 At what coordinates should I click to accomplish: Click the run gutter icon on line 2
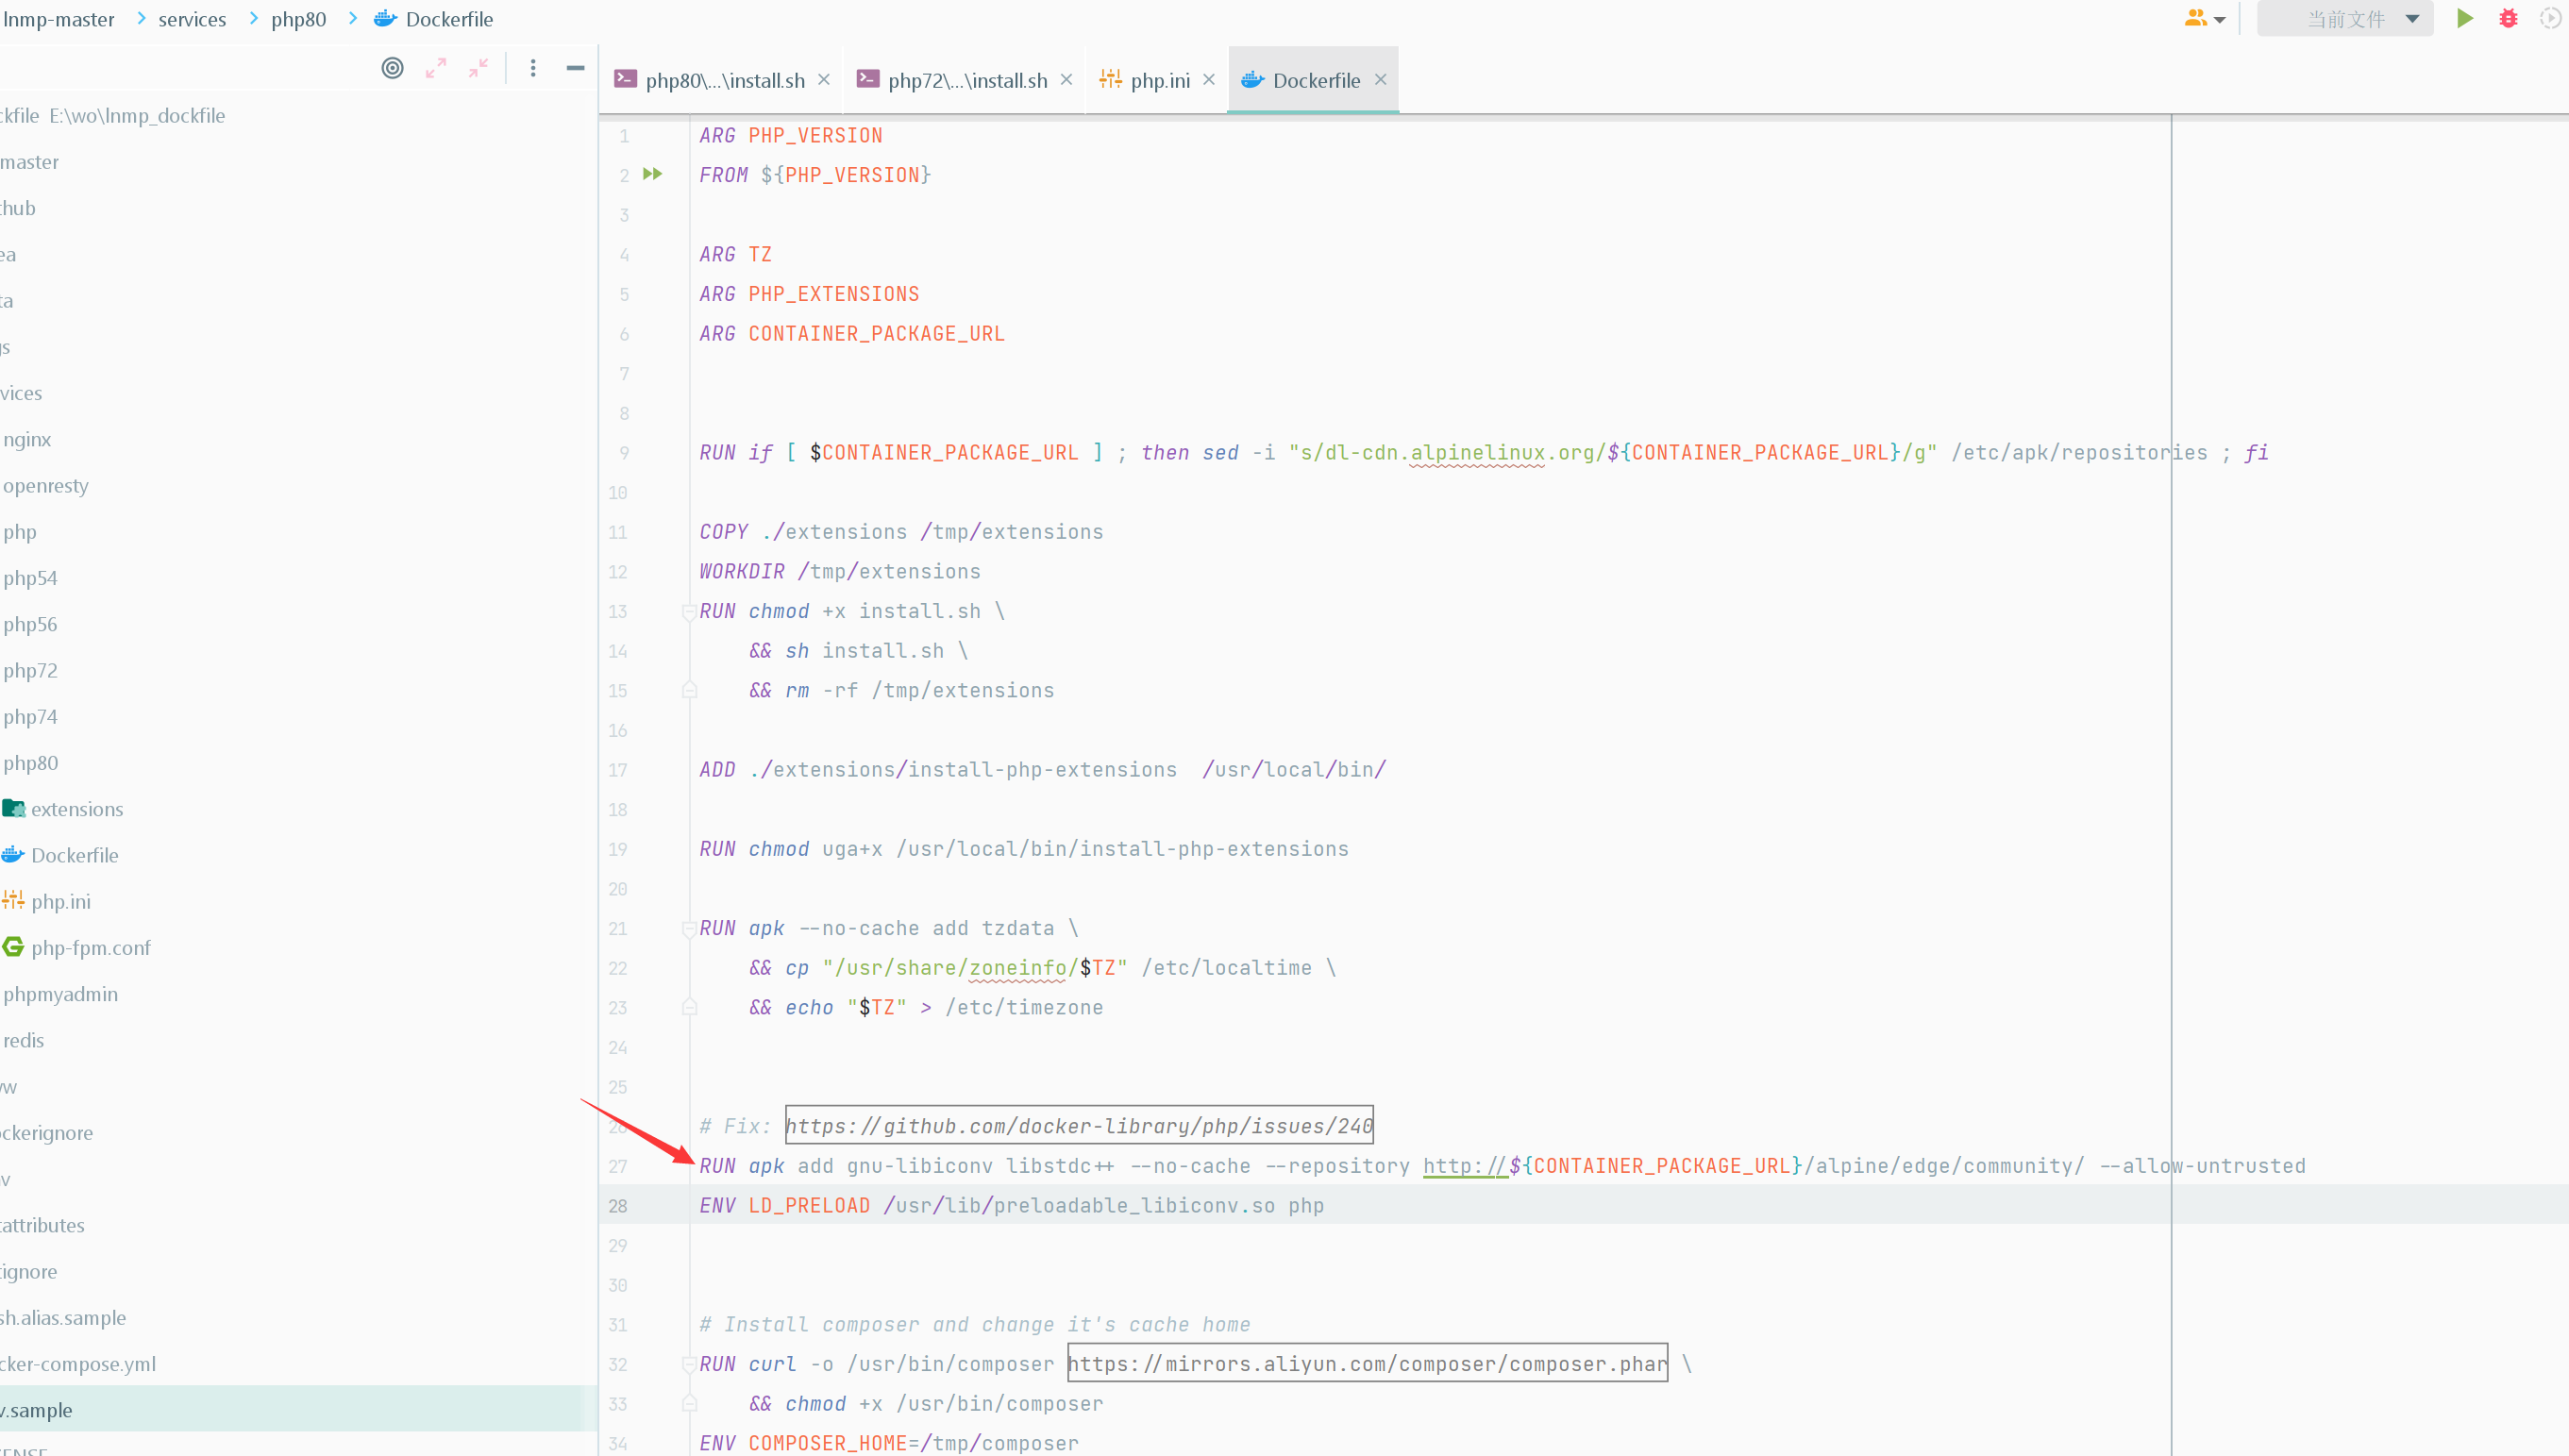pos(653,174)
